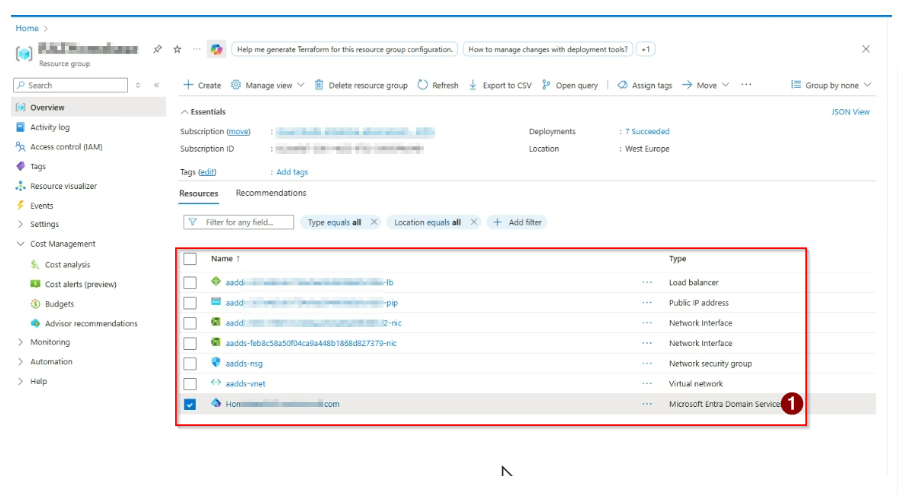Click the Filter for any field box

[x=239, y=222]
